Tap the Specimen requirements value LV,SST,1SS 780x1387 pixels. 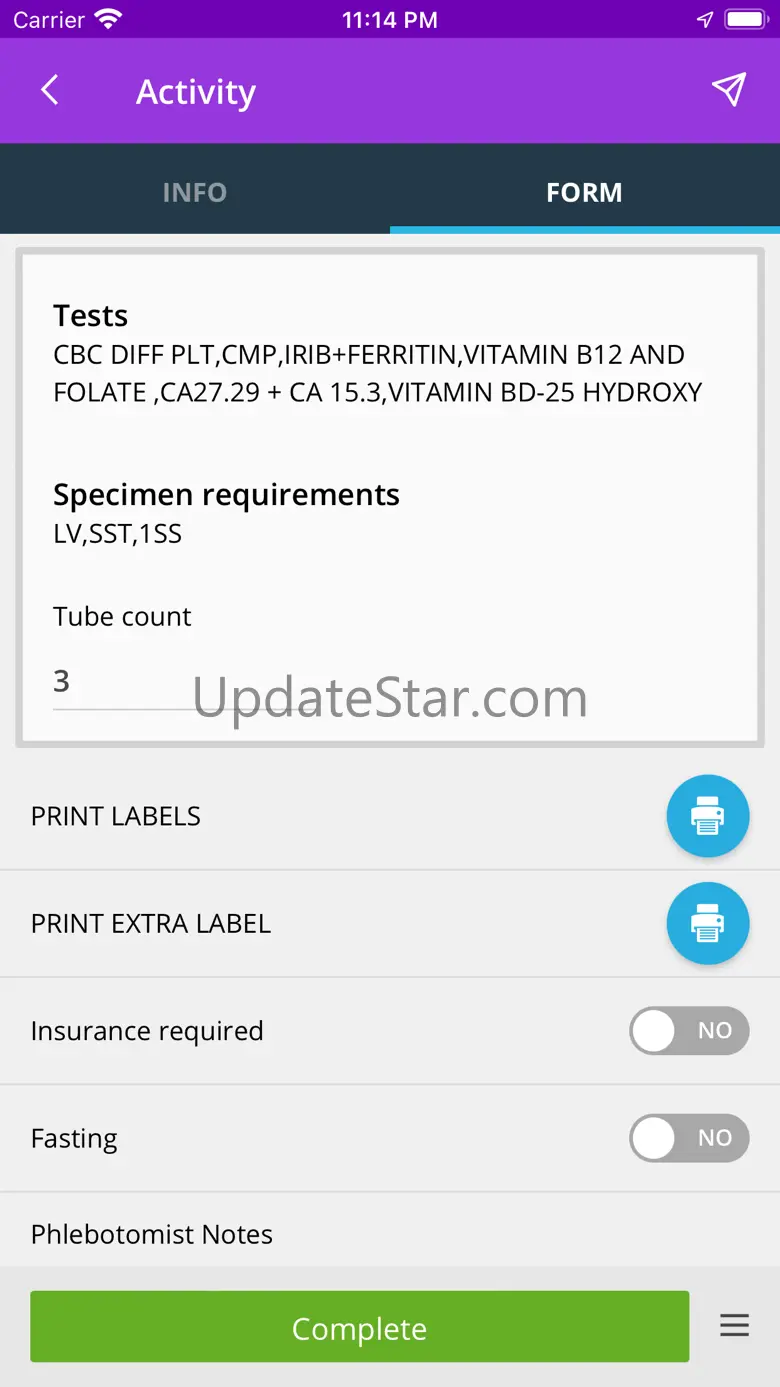[x=118, y=534]
